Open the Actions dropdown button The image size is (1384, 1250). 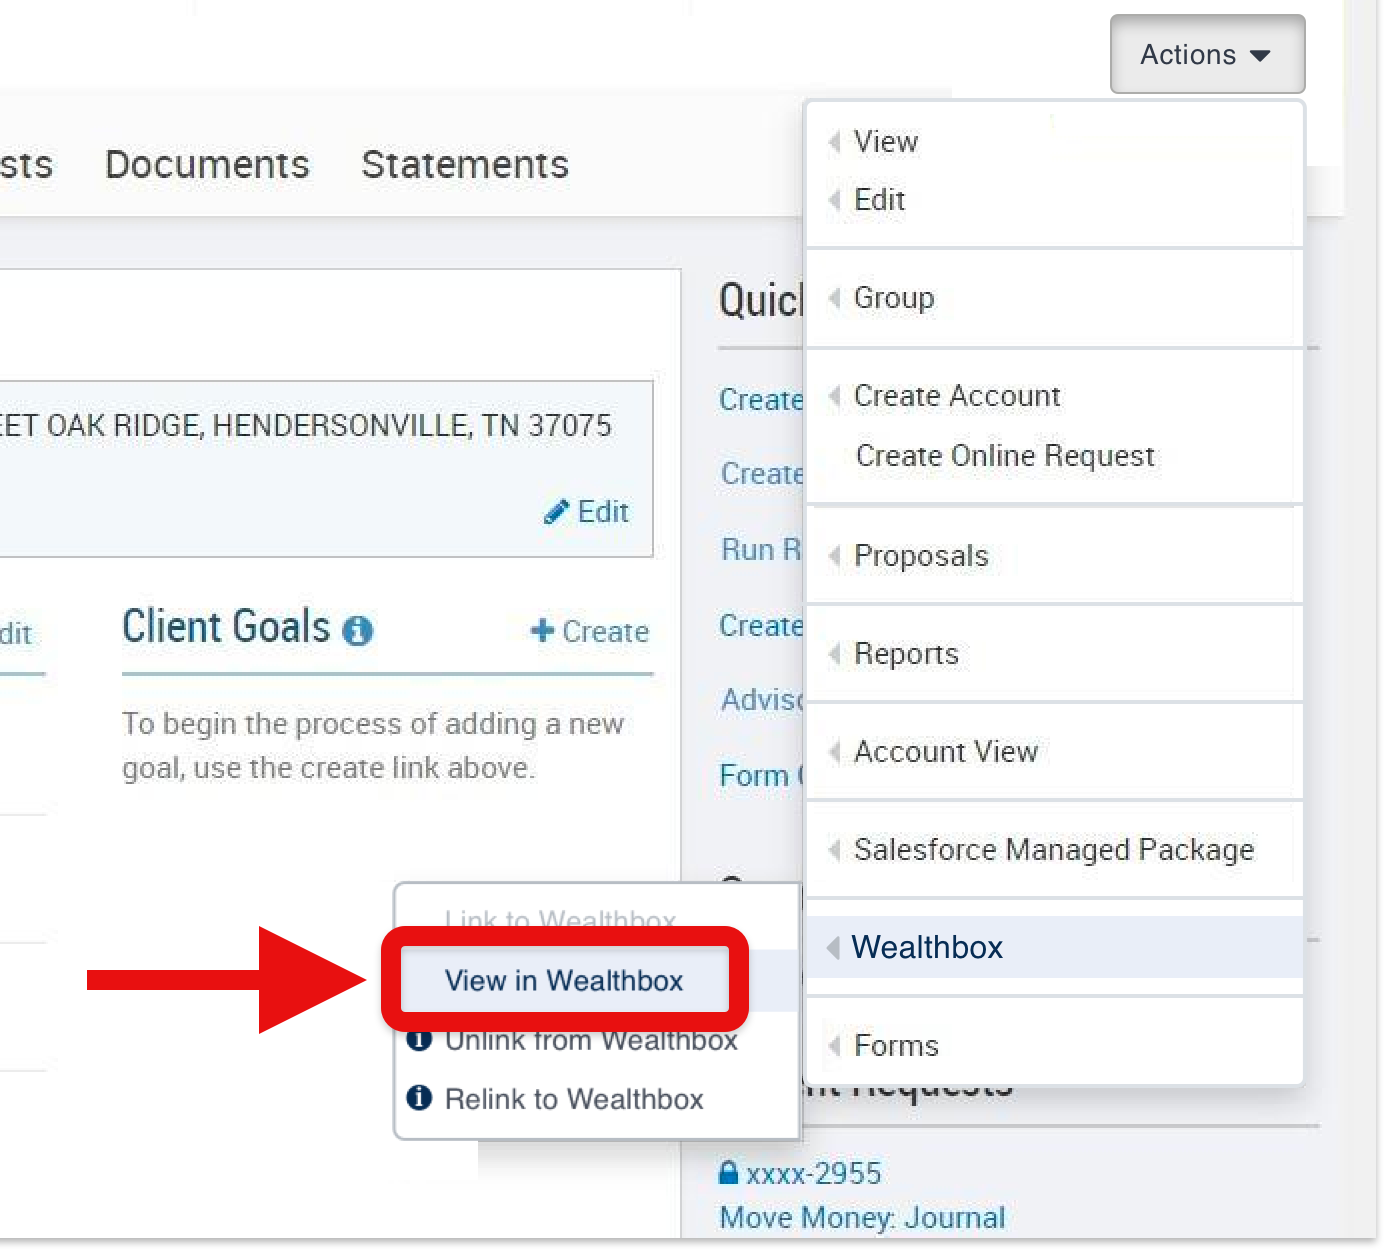[1206, 55]
